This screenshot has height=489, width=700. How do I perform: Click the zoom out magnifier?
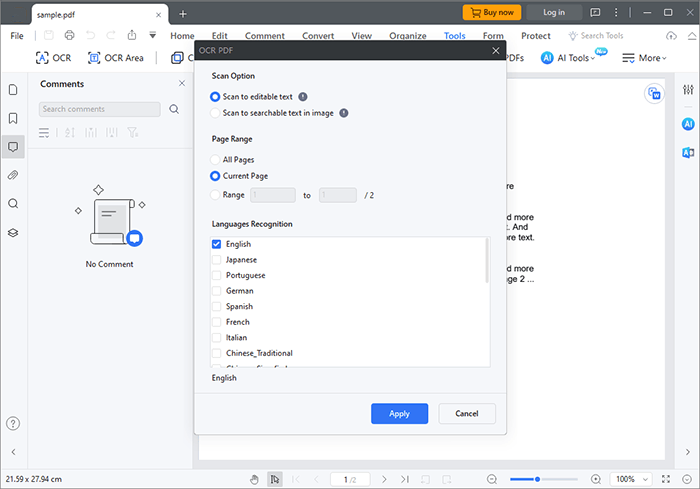tap(492, 479)
